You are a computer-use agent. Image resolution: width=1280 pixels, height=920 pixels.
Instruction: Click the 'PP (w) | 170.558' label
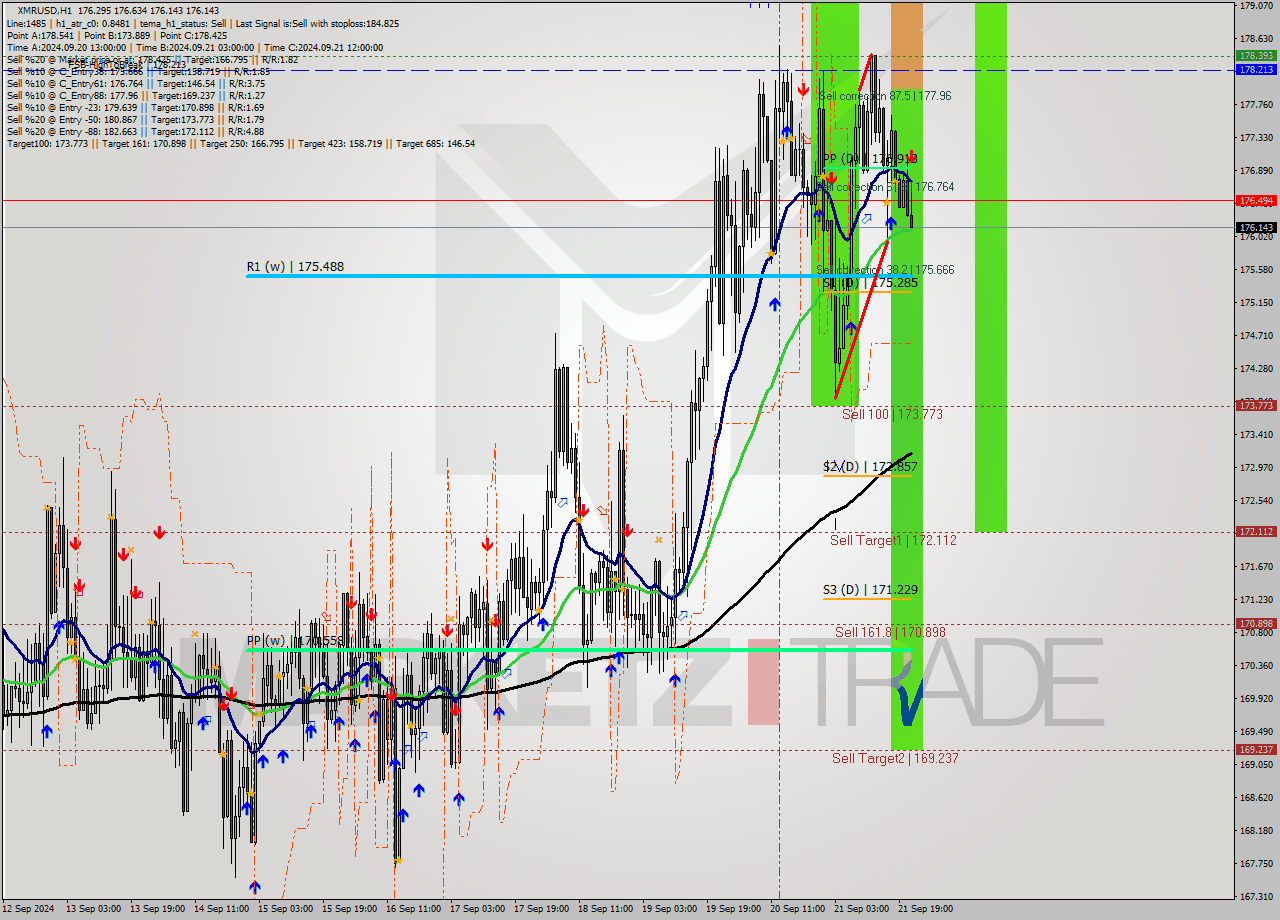pyautogui.click(x=295, y=641)
